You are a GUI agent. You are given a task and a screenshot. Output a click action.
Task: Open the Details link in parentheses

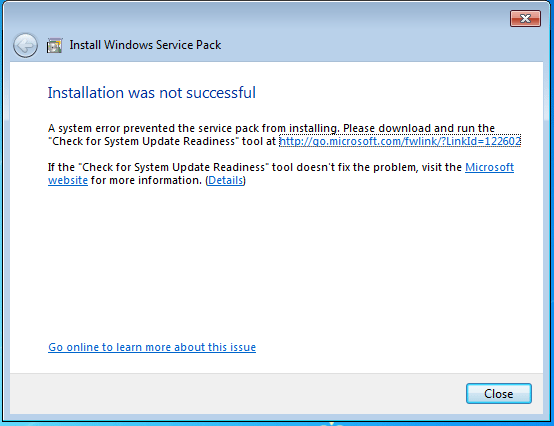tap(225, 180)
